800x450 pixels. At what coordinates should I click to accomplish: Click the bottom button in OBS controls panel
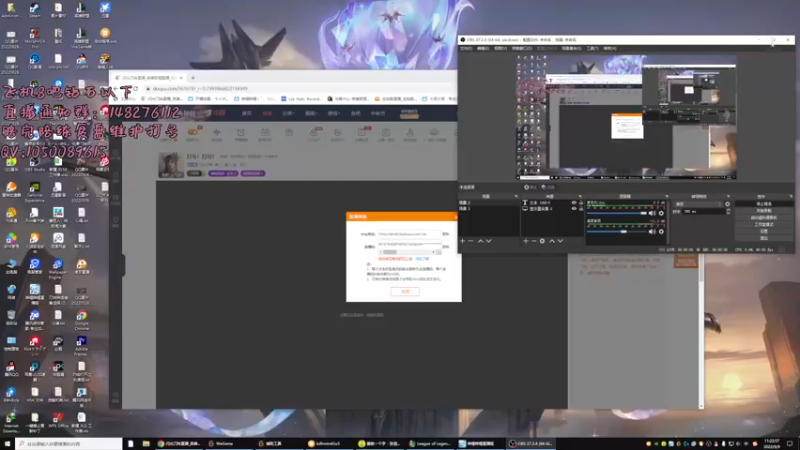(x=764, y=238)
